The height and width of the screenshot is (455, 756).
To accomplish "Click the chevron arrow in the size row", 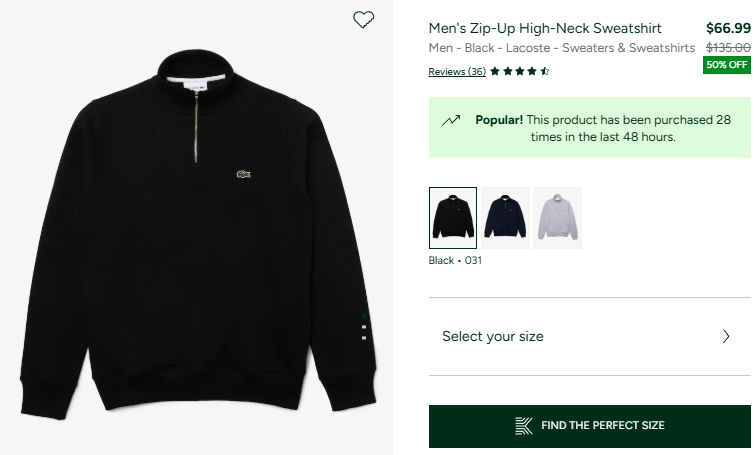I will [x=727, y=336].
